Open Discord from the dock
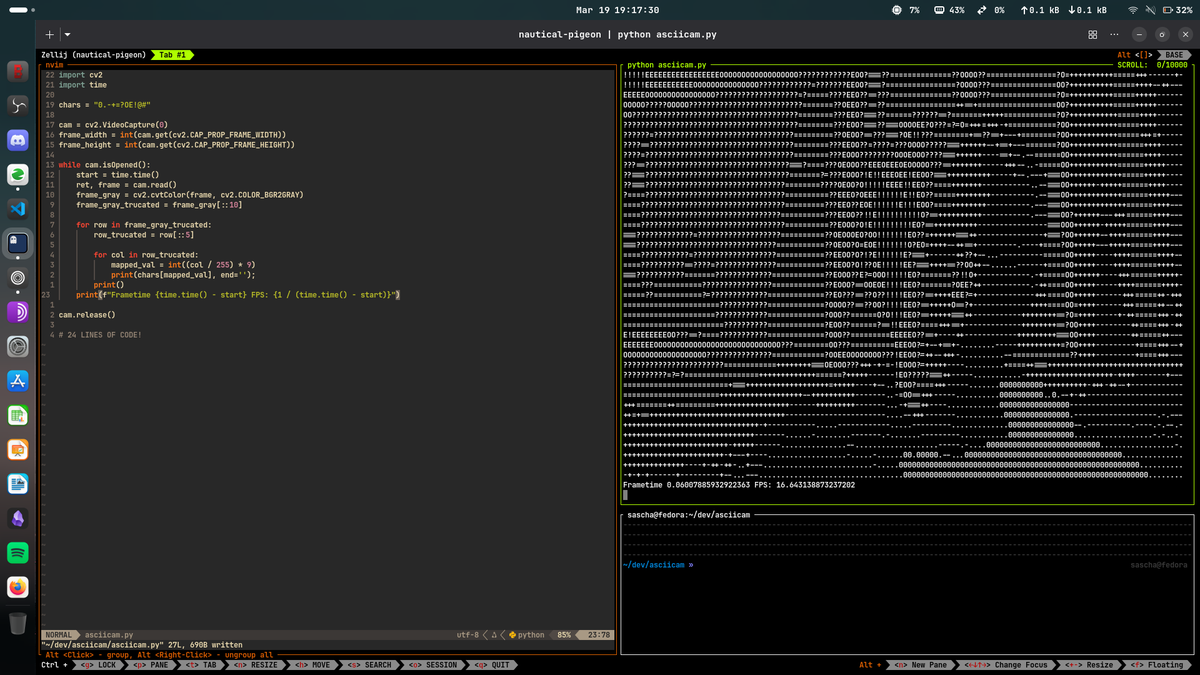Image resolution: width=1200 pixels, height=675 pixels. pyautogui.click(x=18, y=140)
